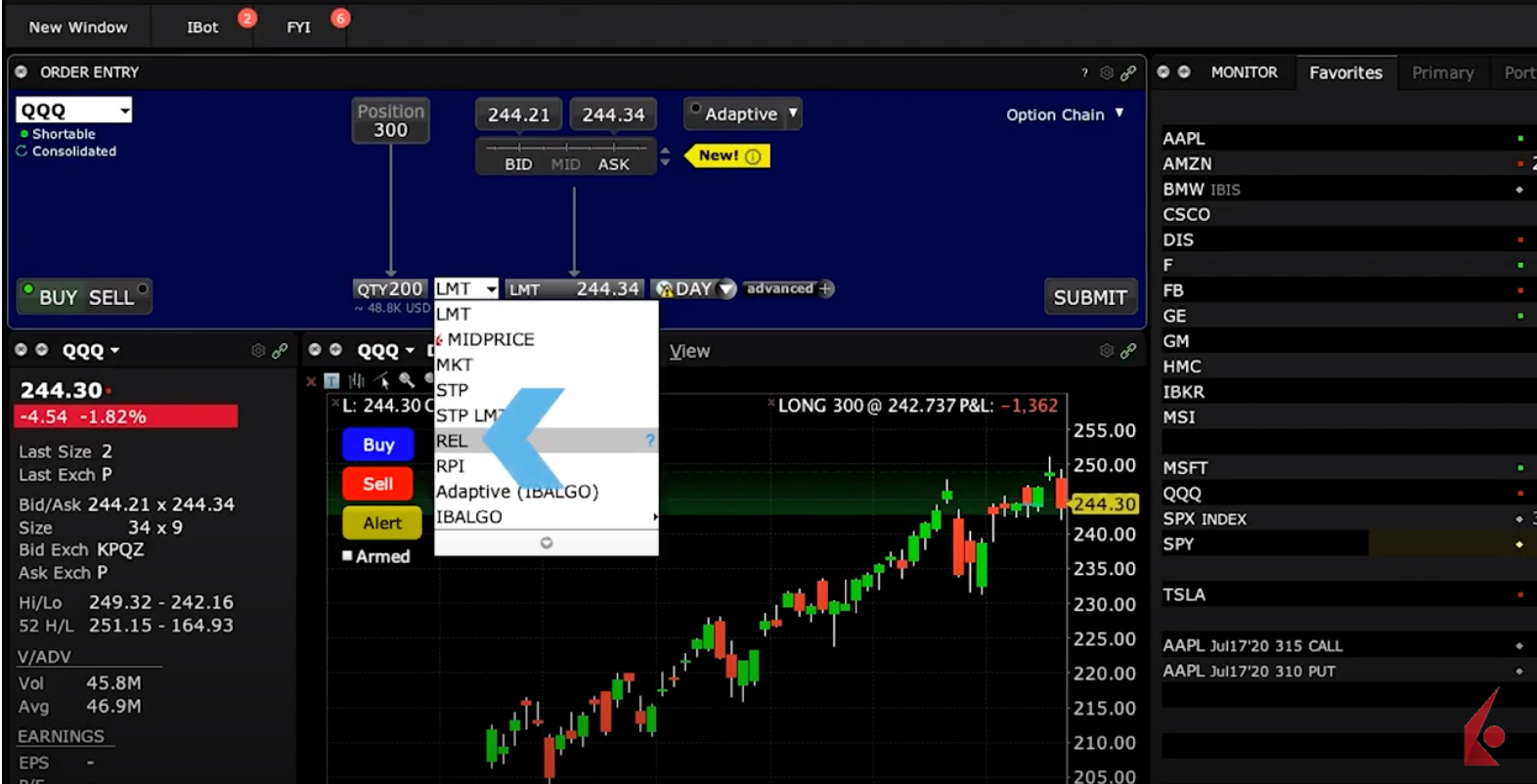Image resolution: width=1537 pixels, height=784 pixels.
Task: Click 244.21 bid price button
Action: pyautogui.click(x=519, y=115)
